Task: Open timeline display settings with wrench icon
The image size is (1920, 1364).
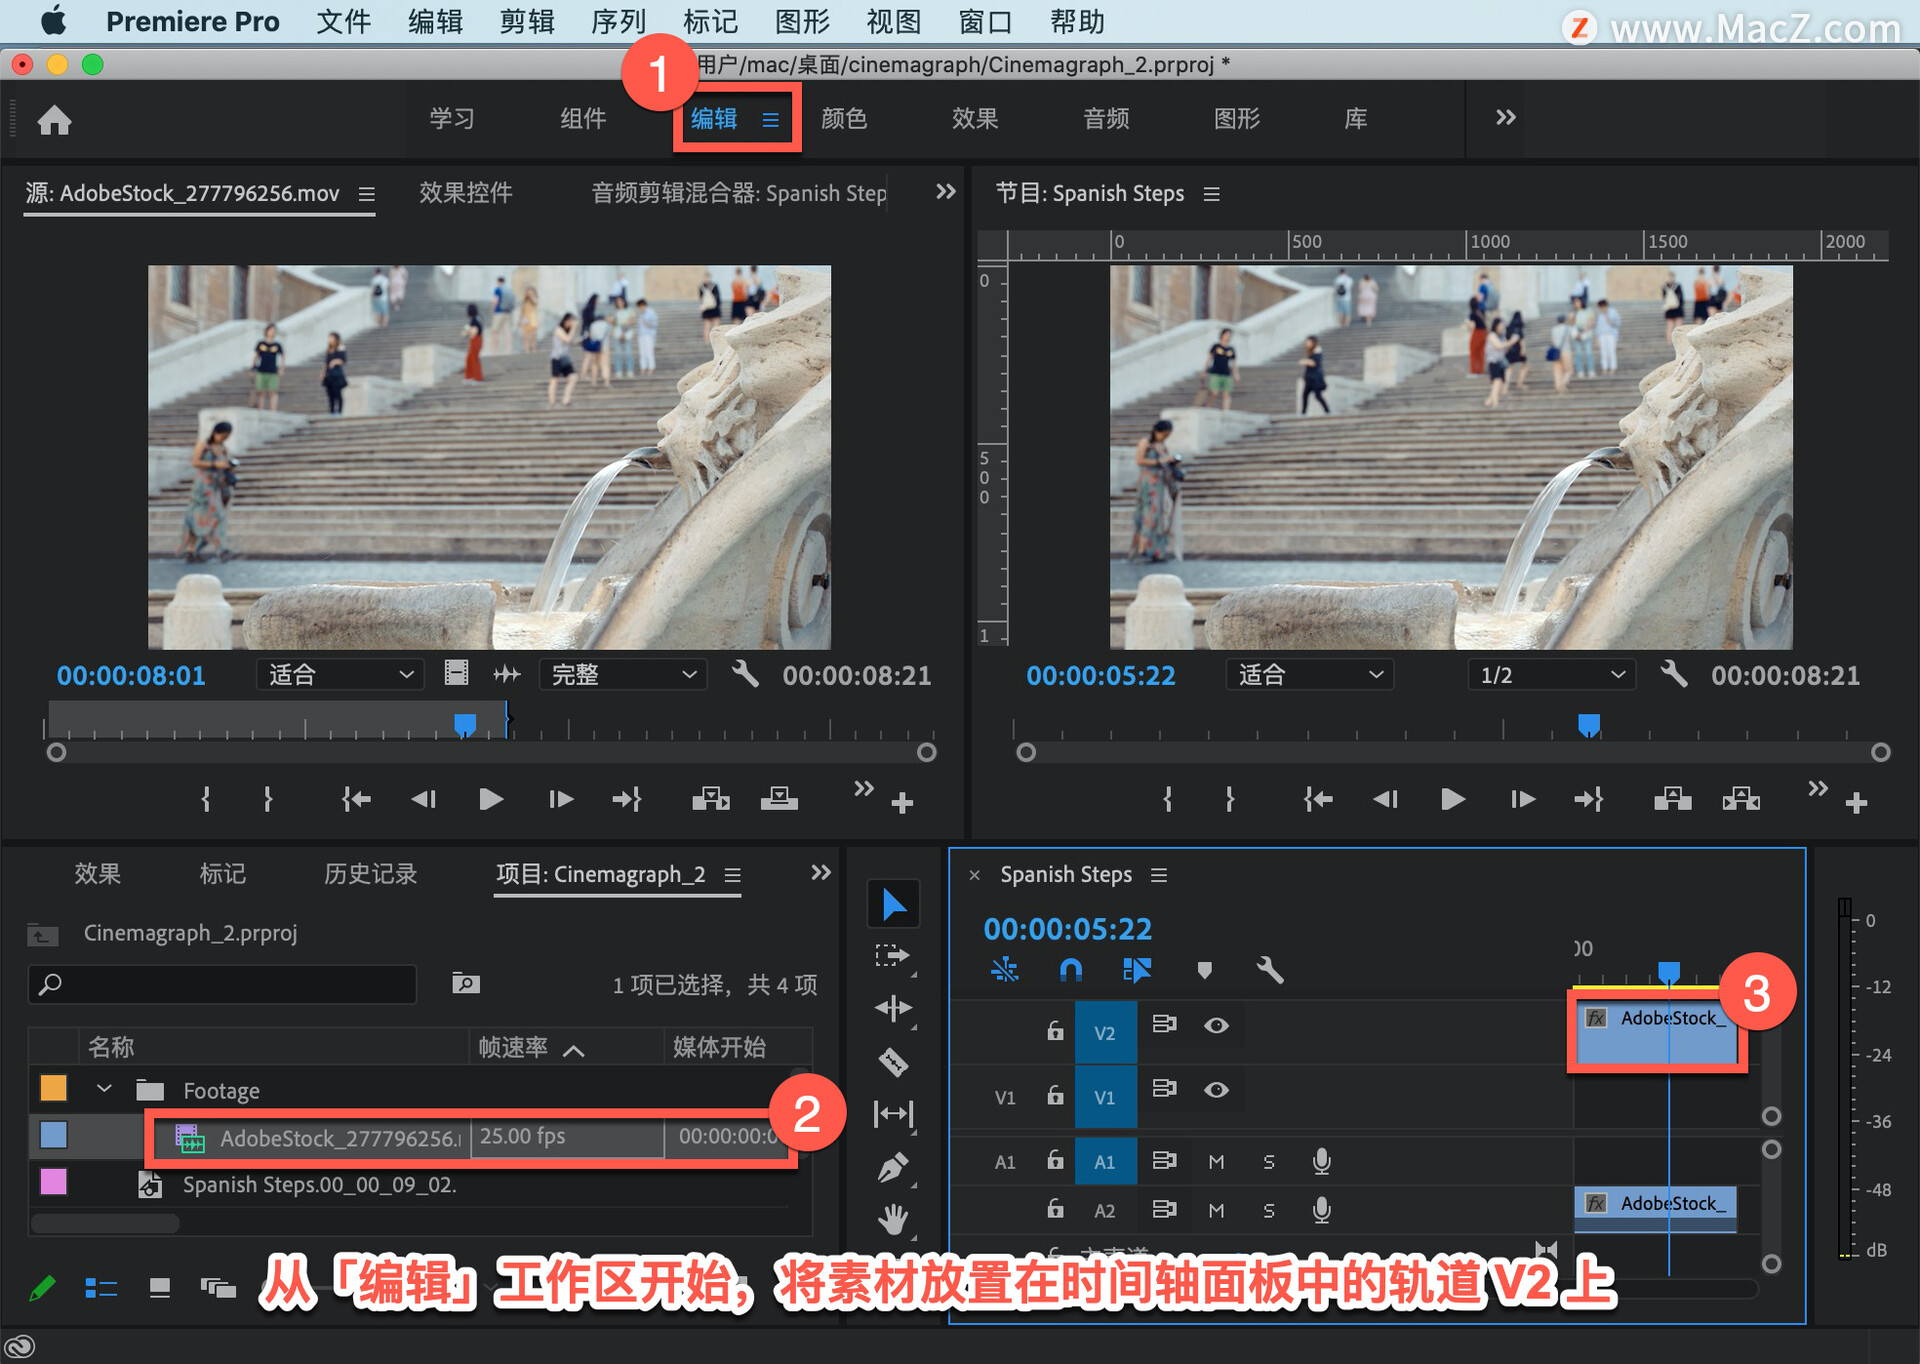Action: [x=1269, y=969]
